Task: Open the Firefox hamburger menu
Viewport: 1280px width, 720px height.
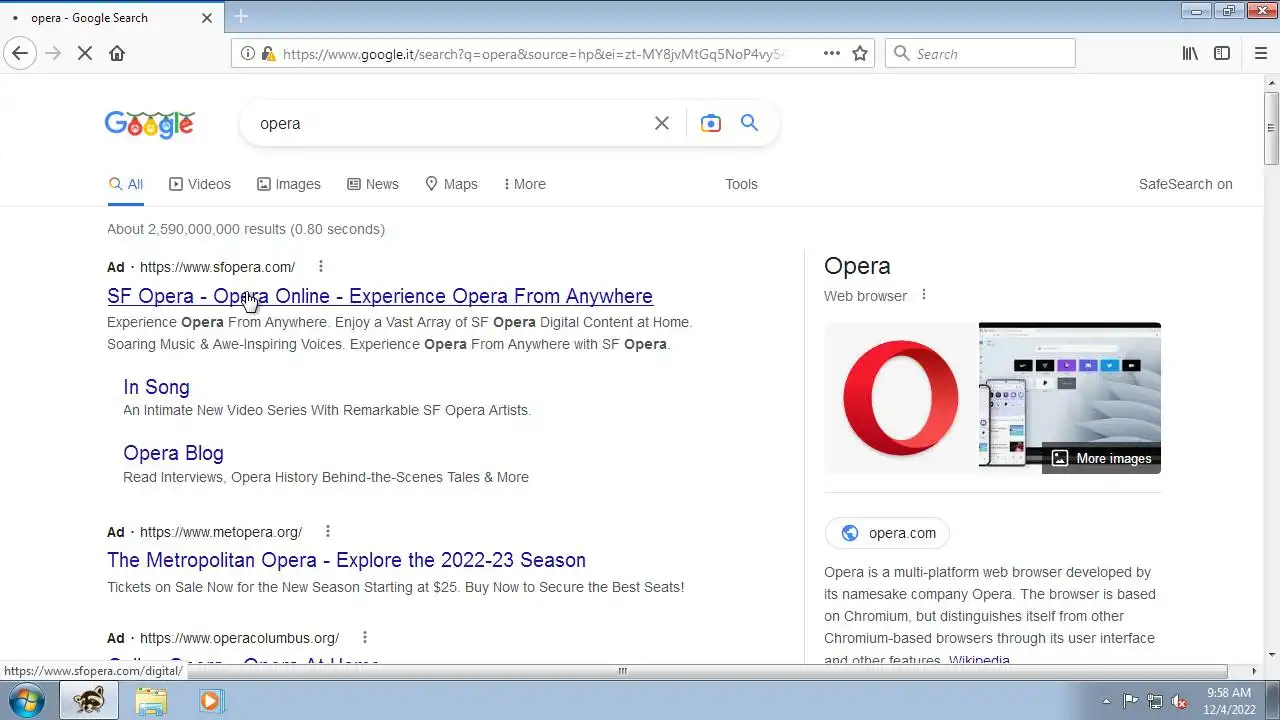Action: coord(1260,54)
